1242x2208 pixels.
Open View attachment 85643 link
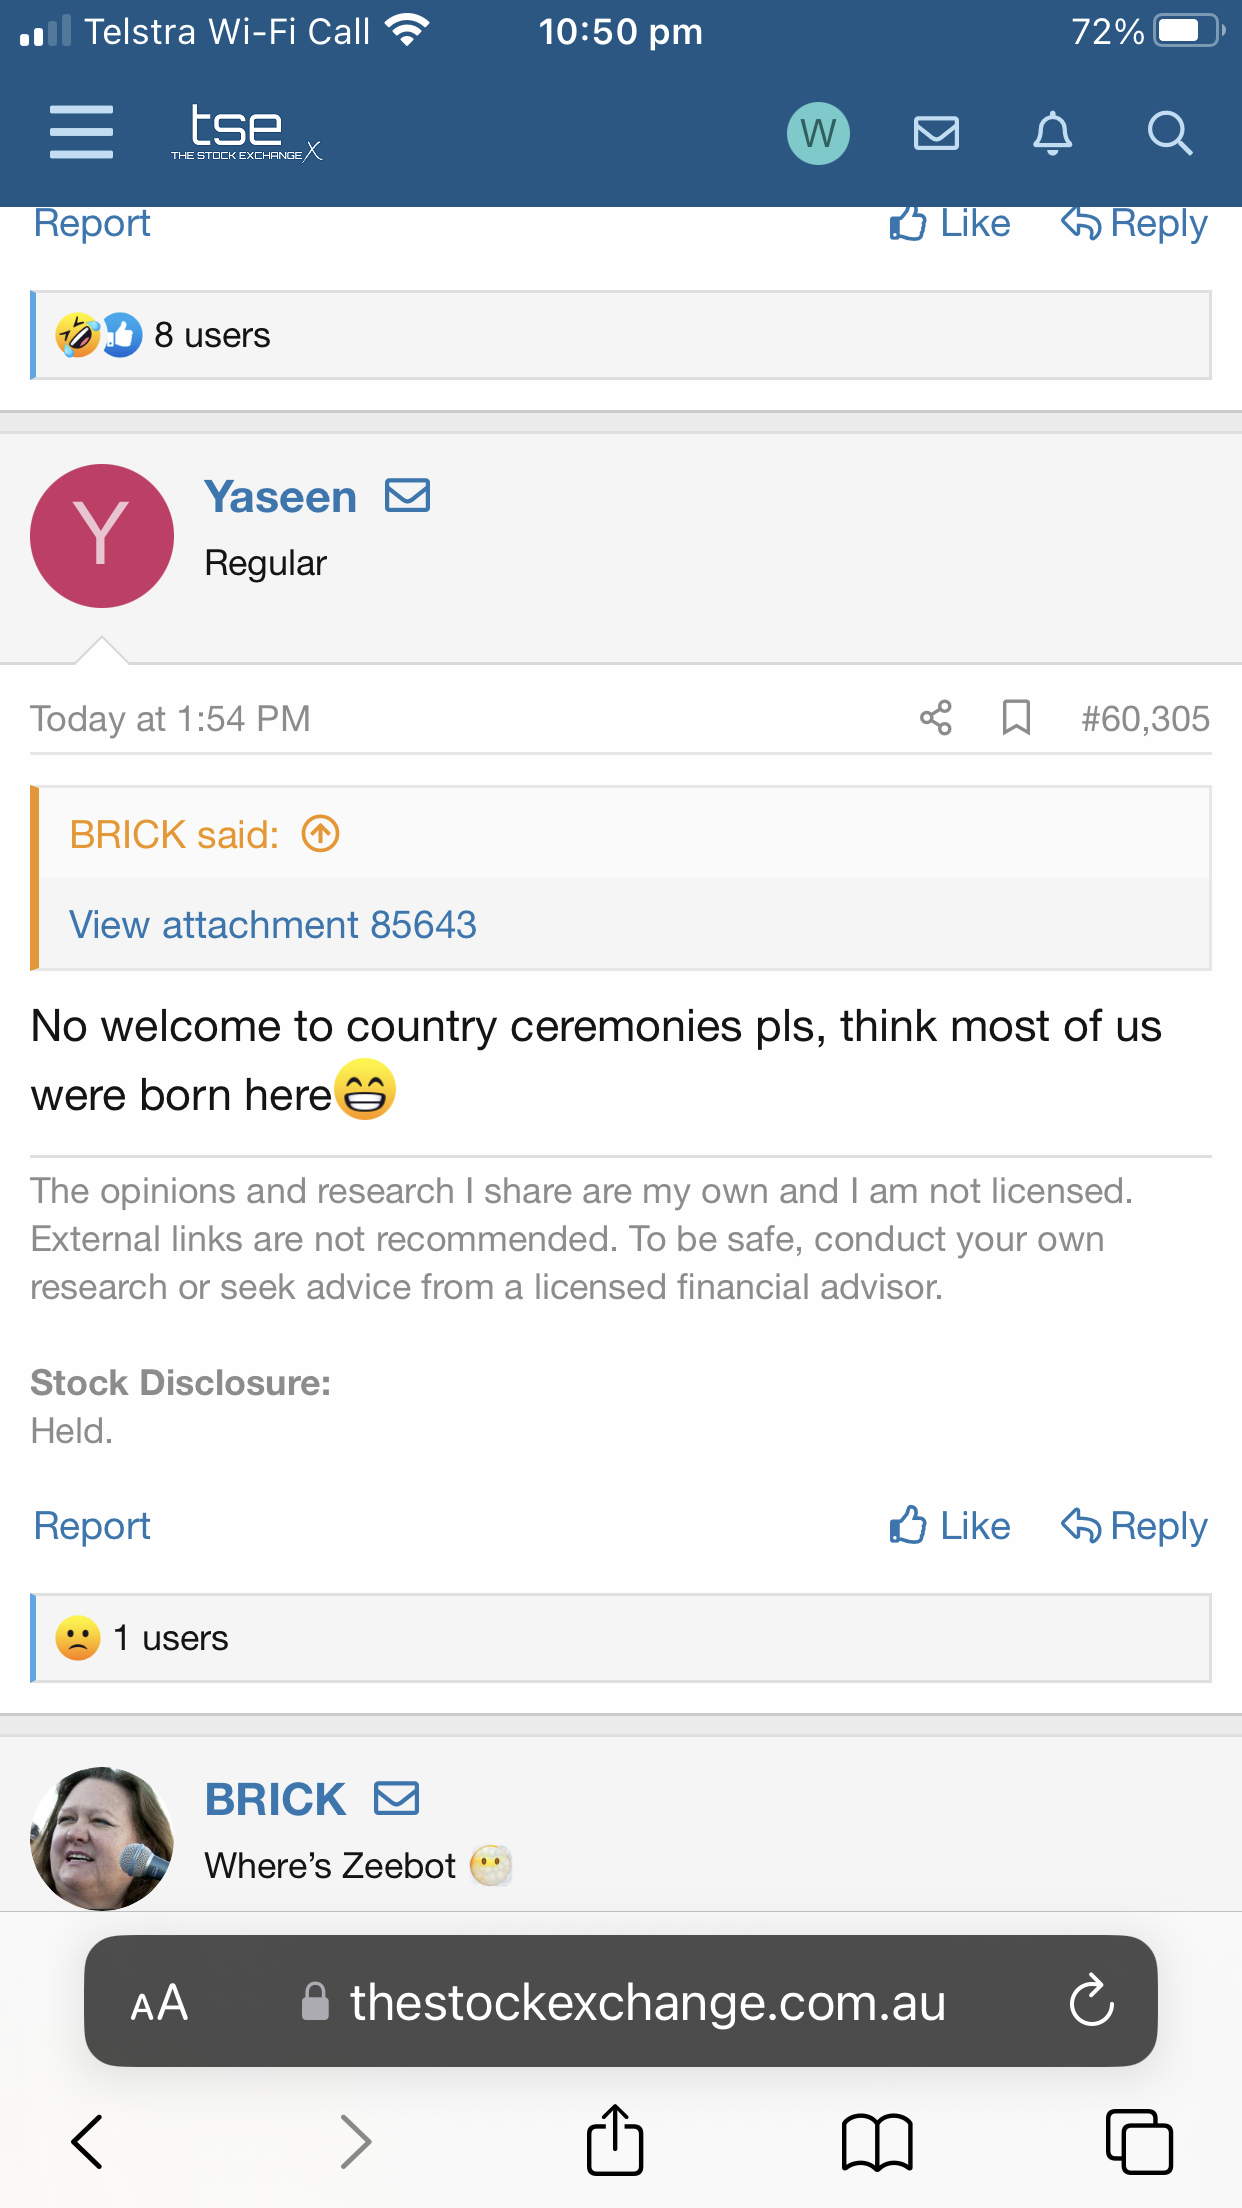[272, 924]
